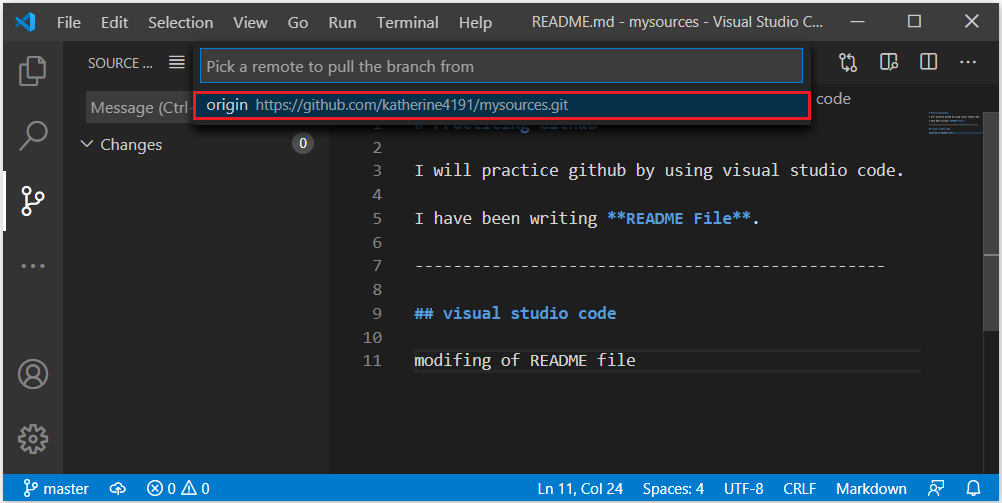Change encoding via UTF-8
Viewport: 1002px width, 503px height.
(743, 489)
